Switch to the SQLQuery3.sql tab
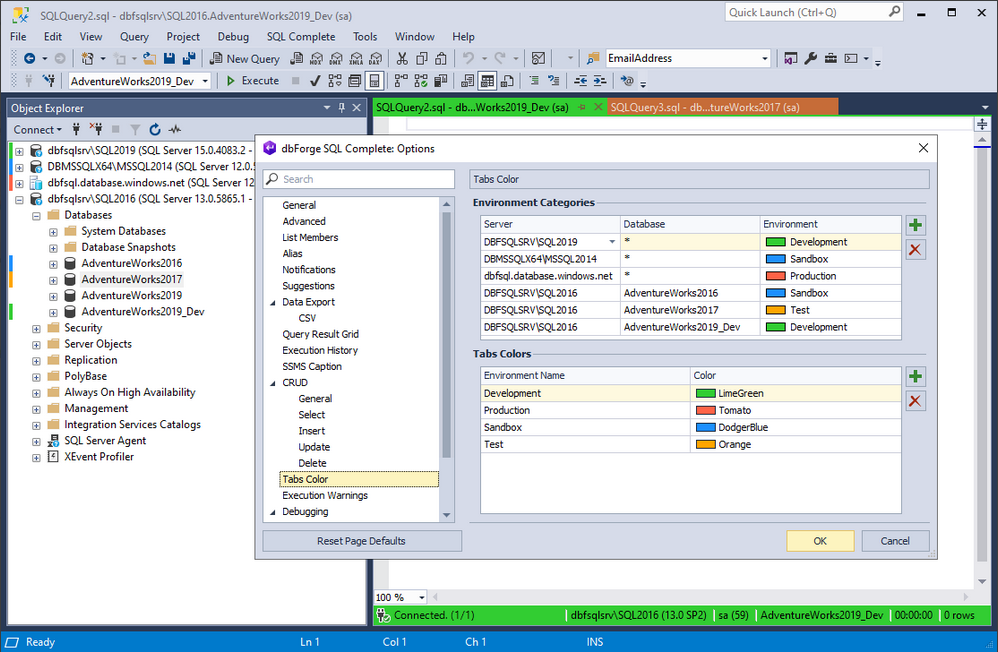Viewport: 998px width, 652px height. pos(705,107)
